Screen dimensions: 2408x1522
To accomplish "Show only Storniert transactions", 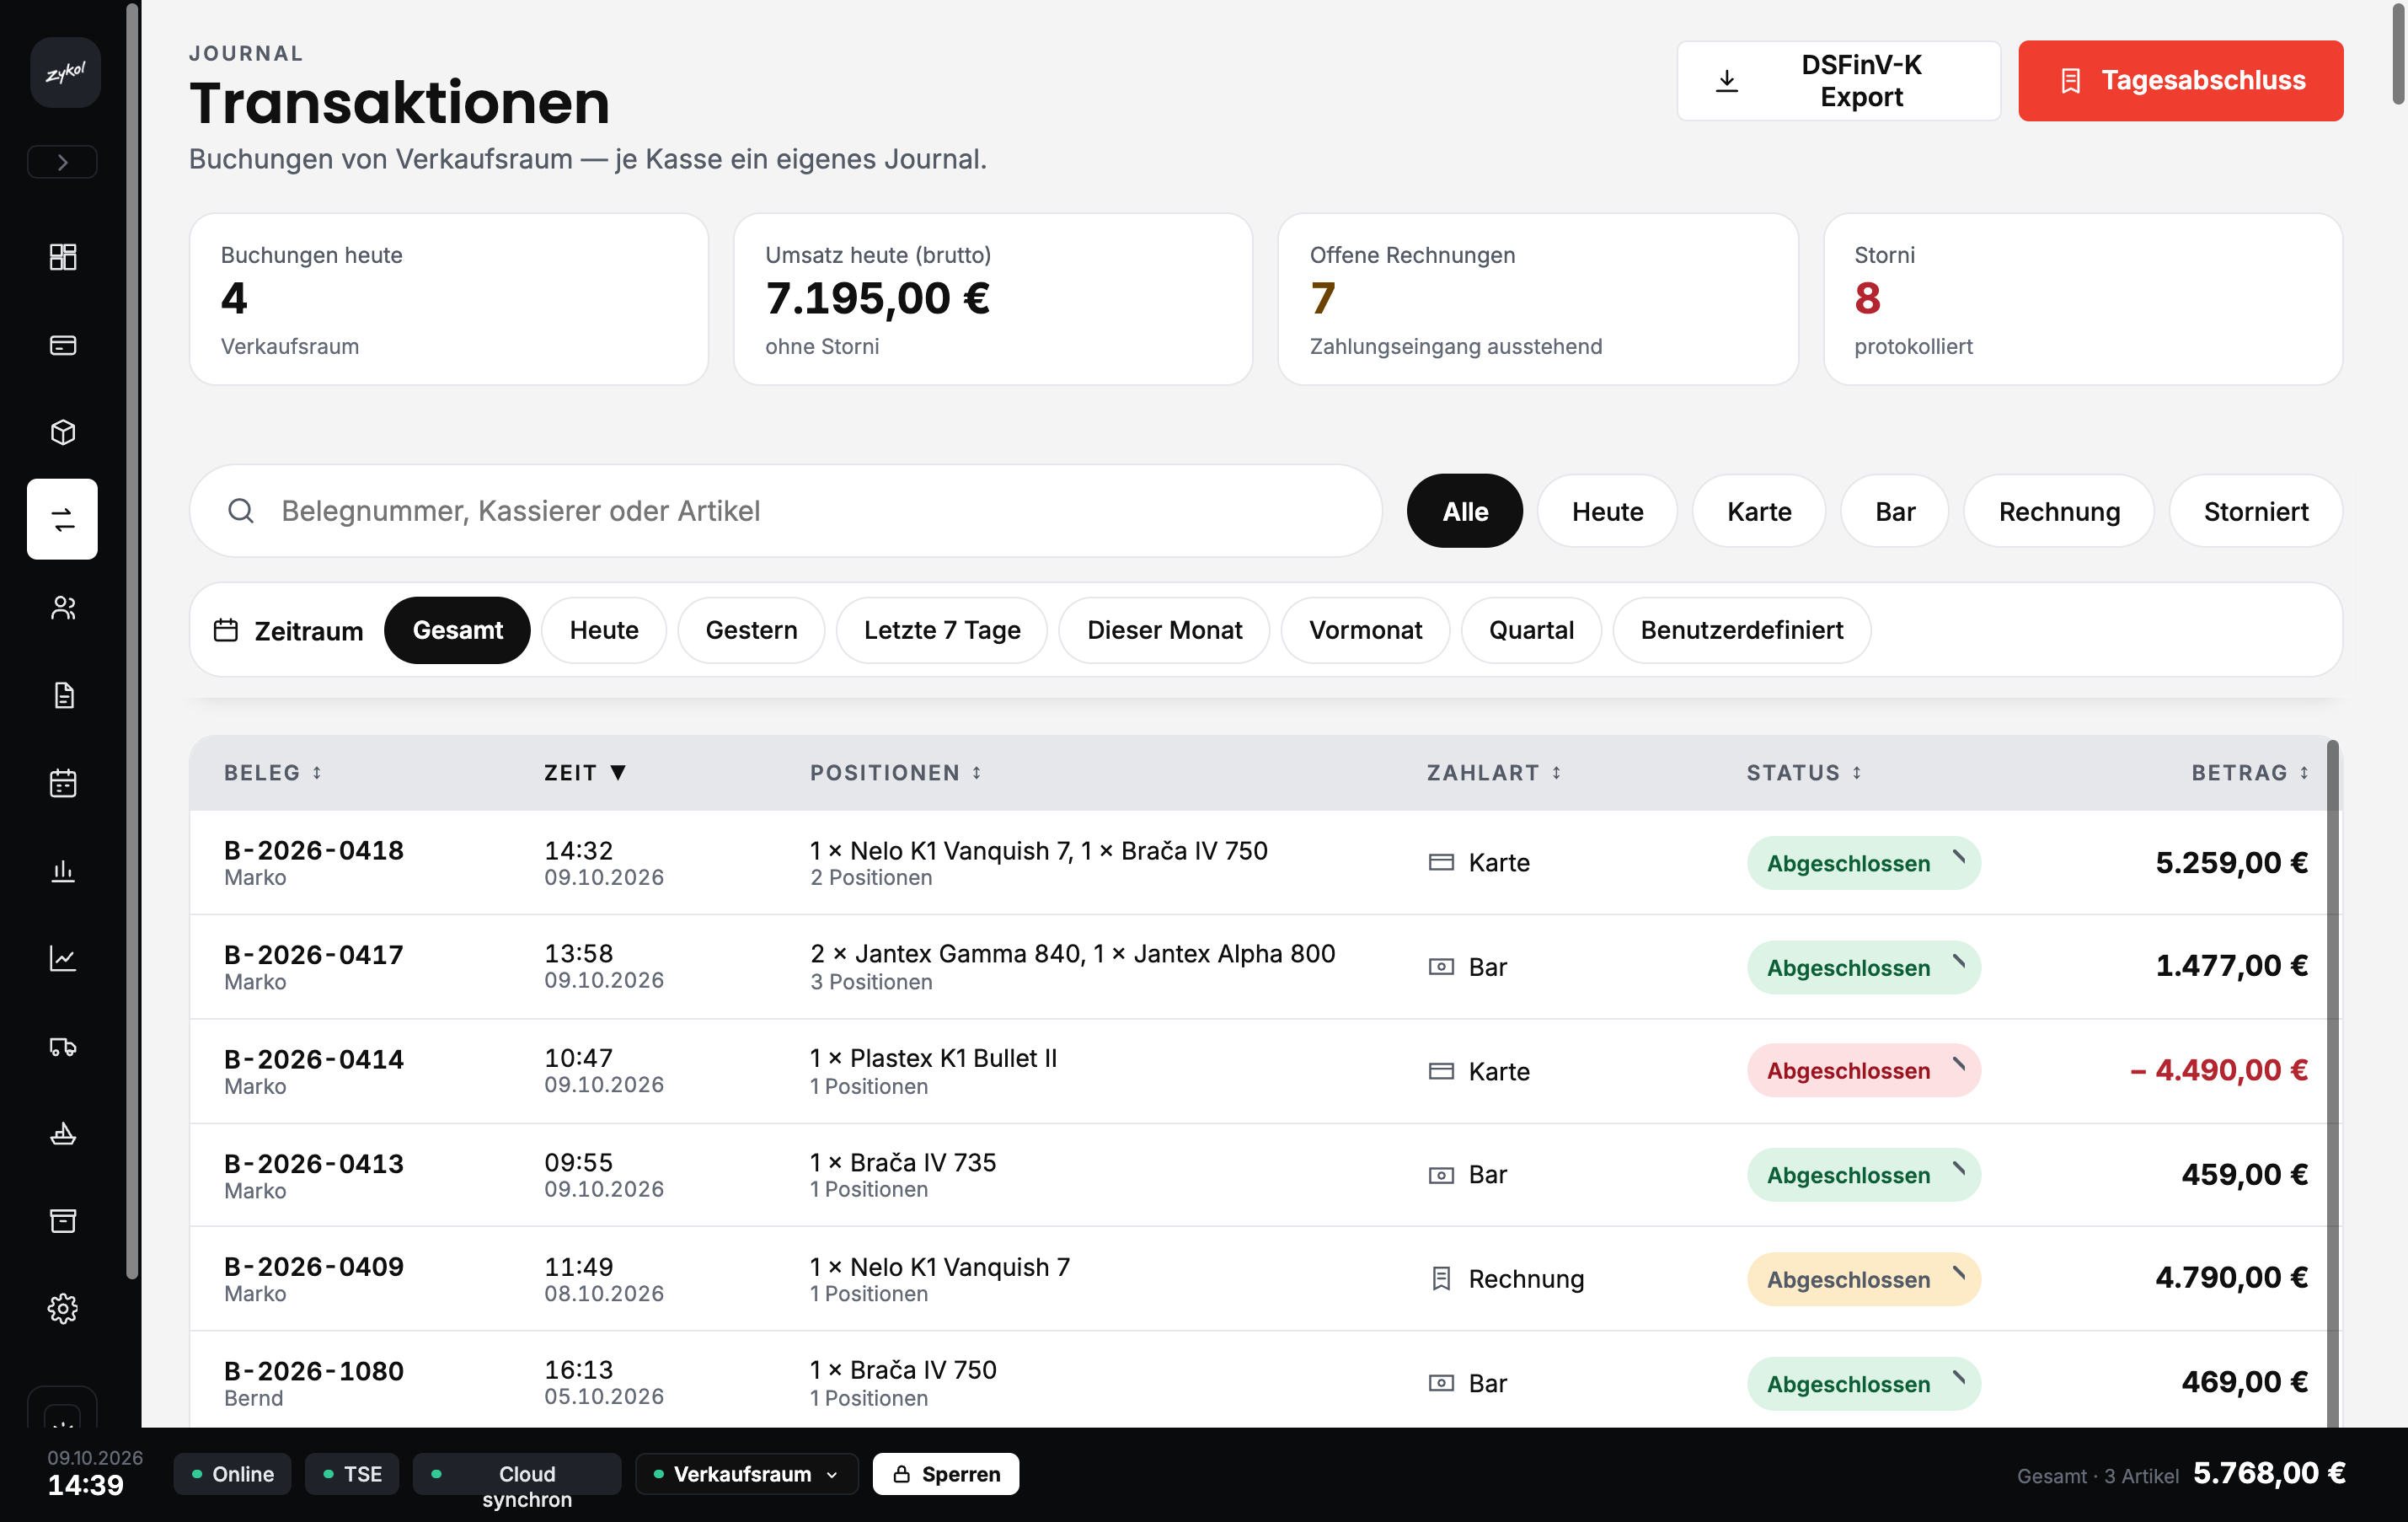I will click(x=2255, y=511).
